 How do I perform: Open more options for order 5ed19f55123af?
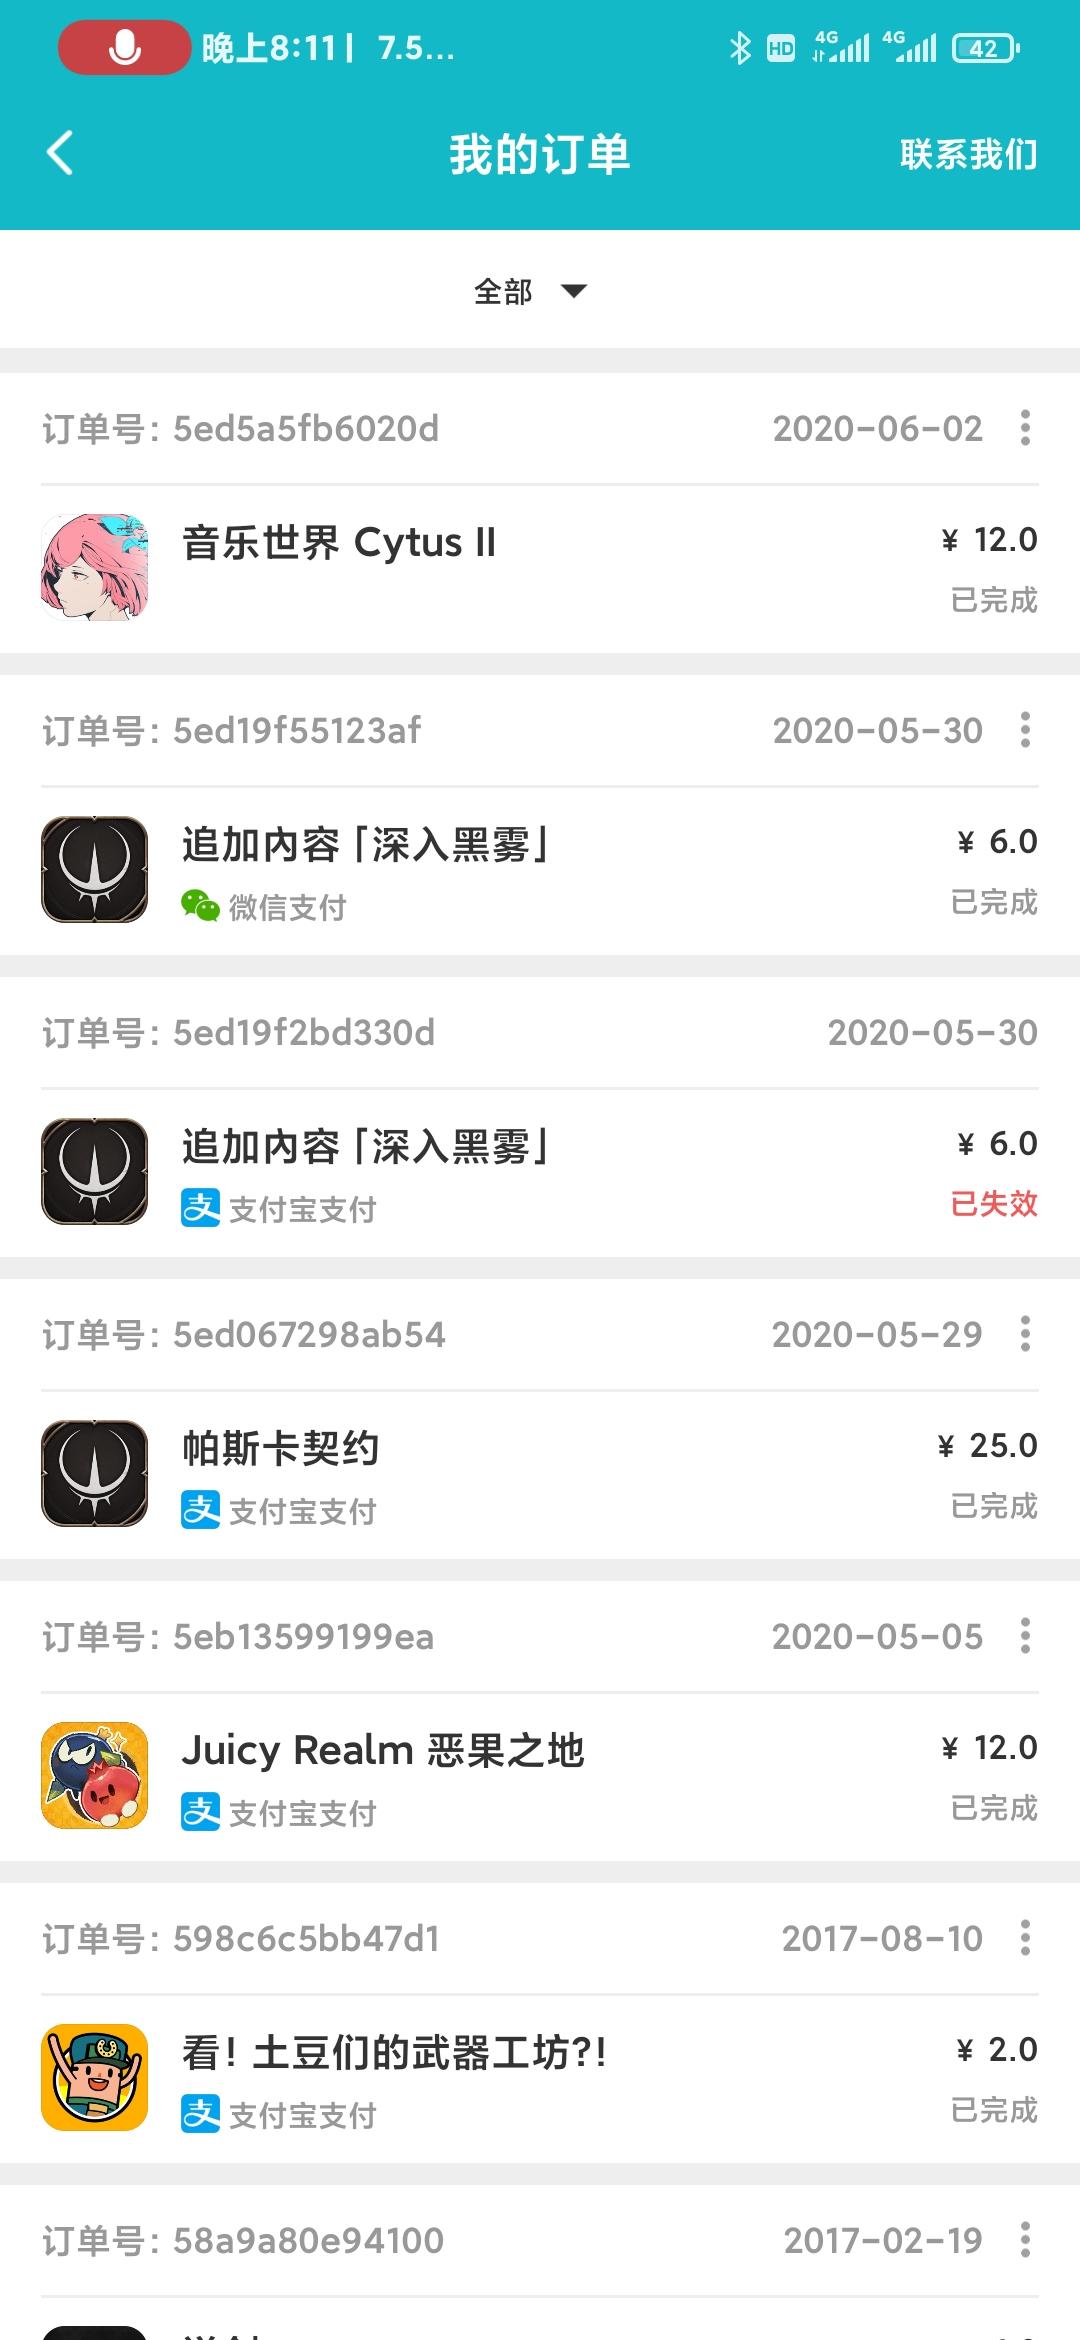point(1025,730)
